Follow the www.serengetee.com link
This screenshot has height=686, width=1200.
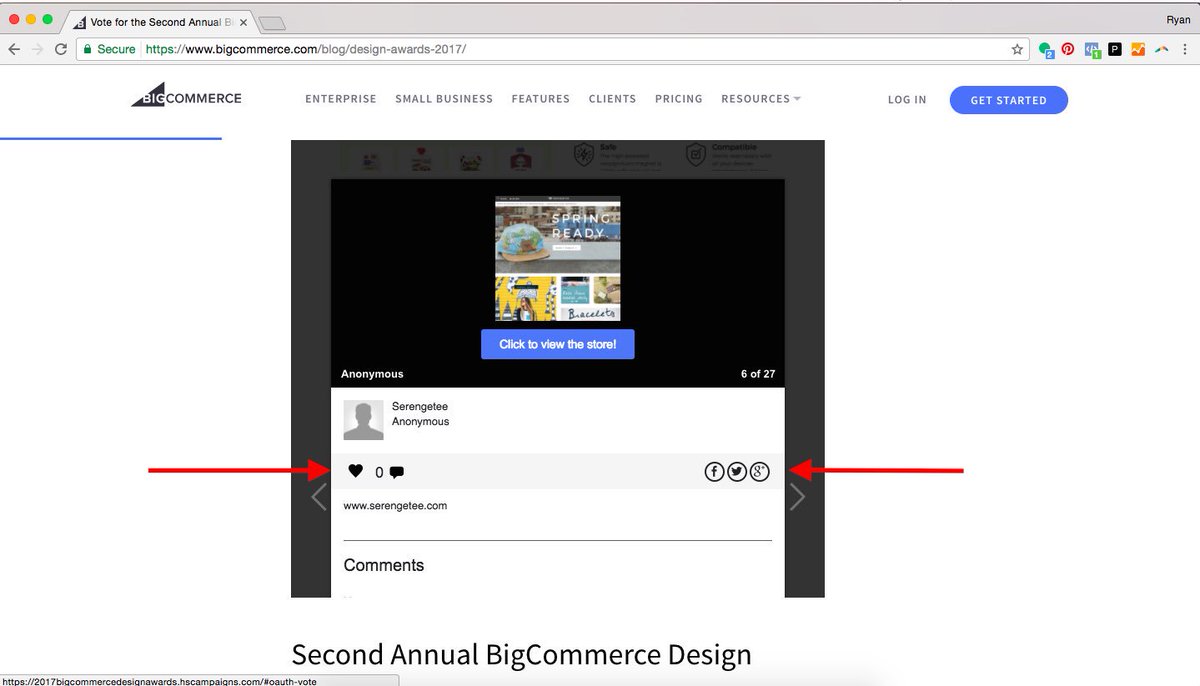394,505
